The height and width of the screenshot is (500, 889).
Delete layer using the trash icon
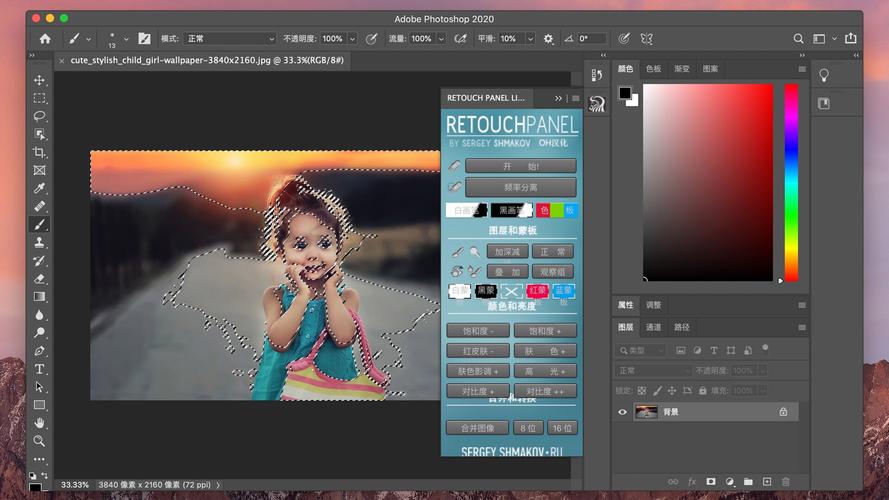pyautogui.click(x=786, y=482)
